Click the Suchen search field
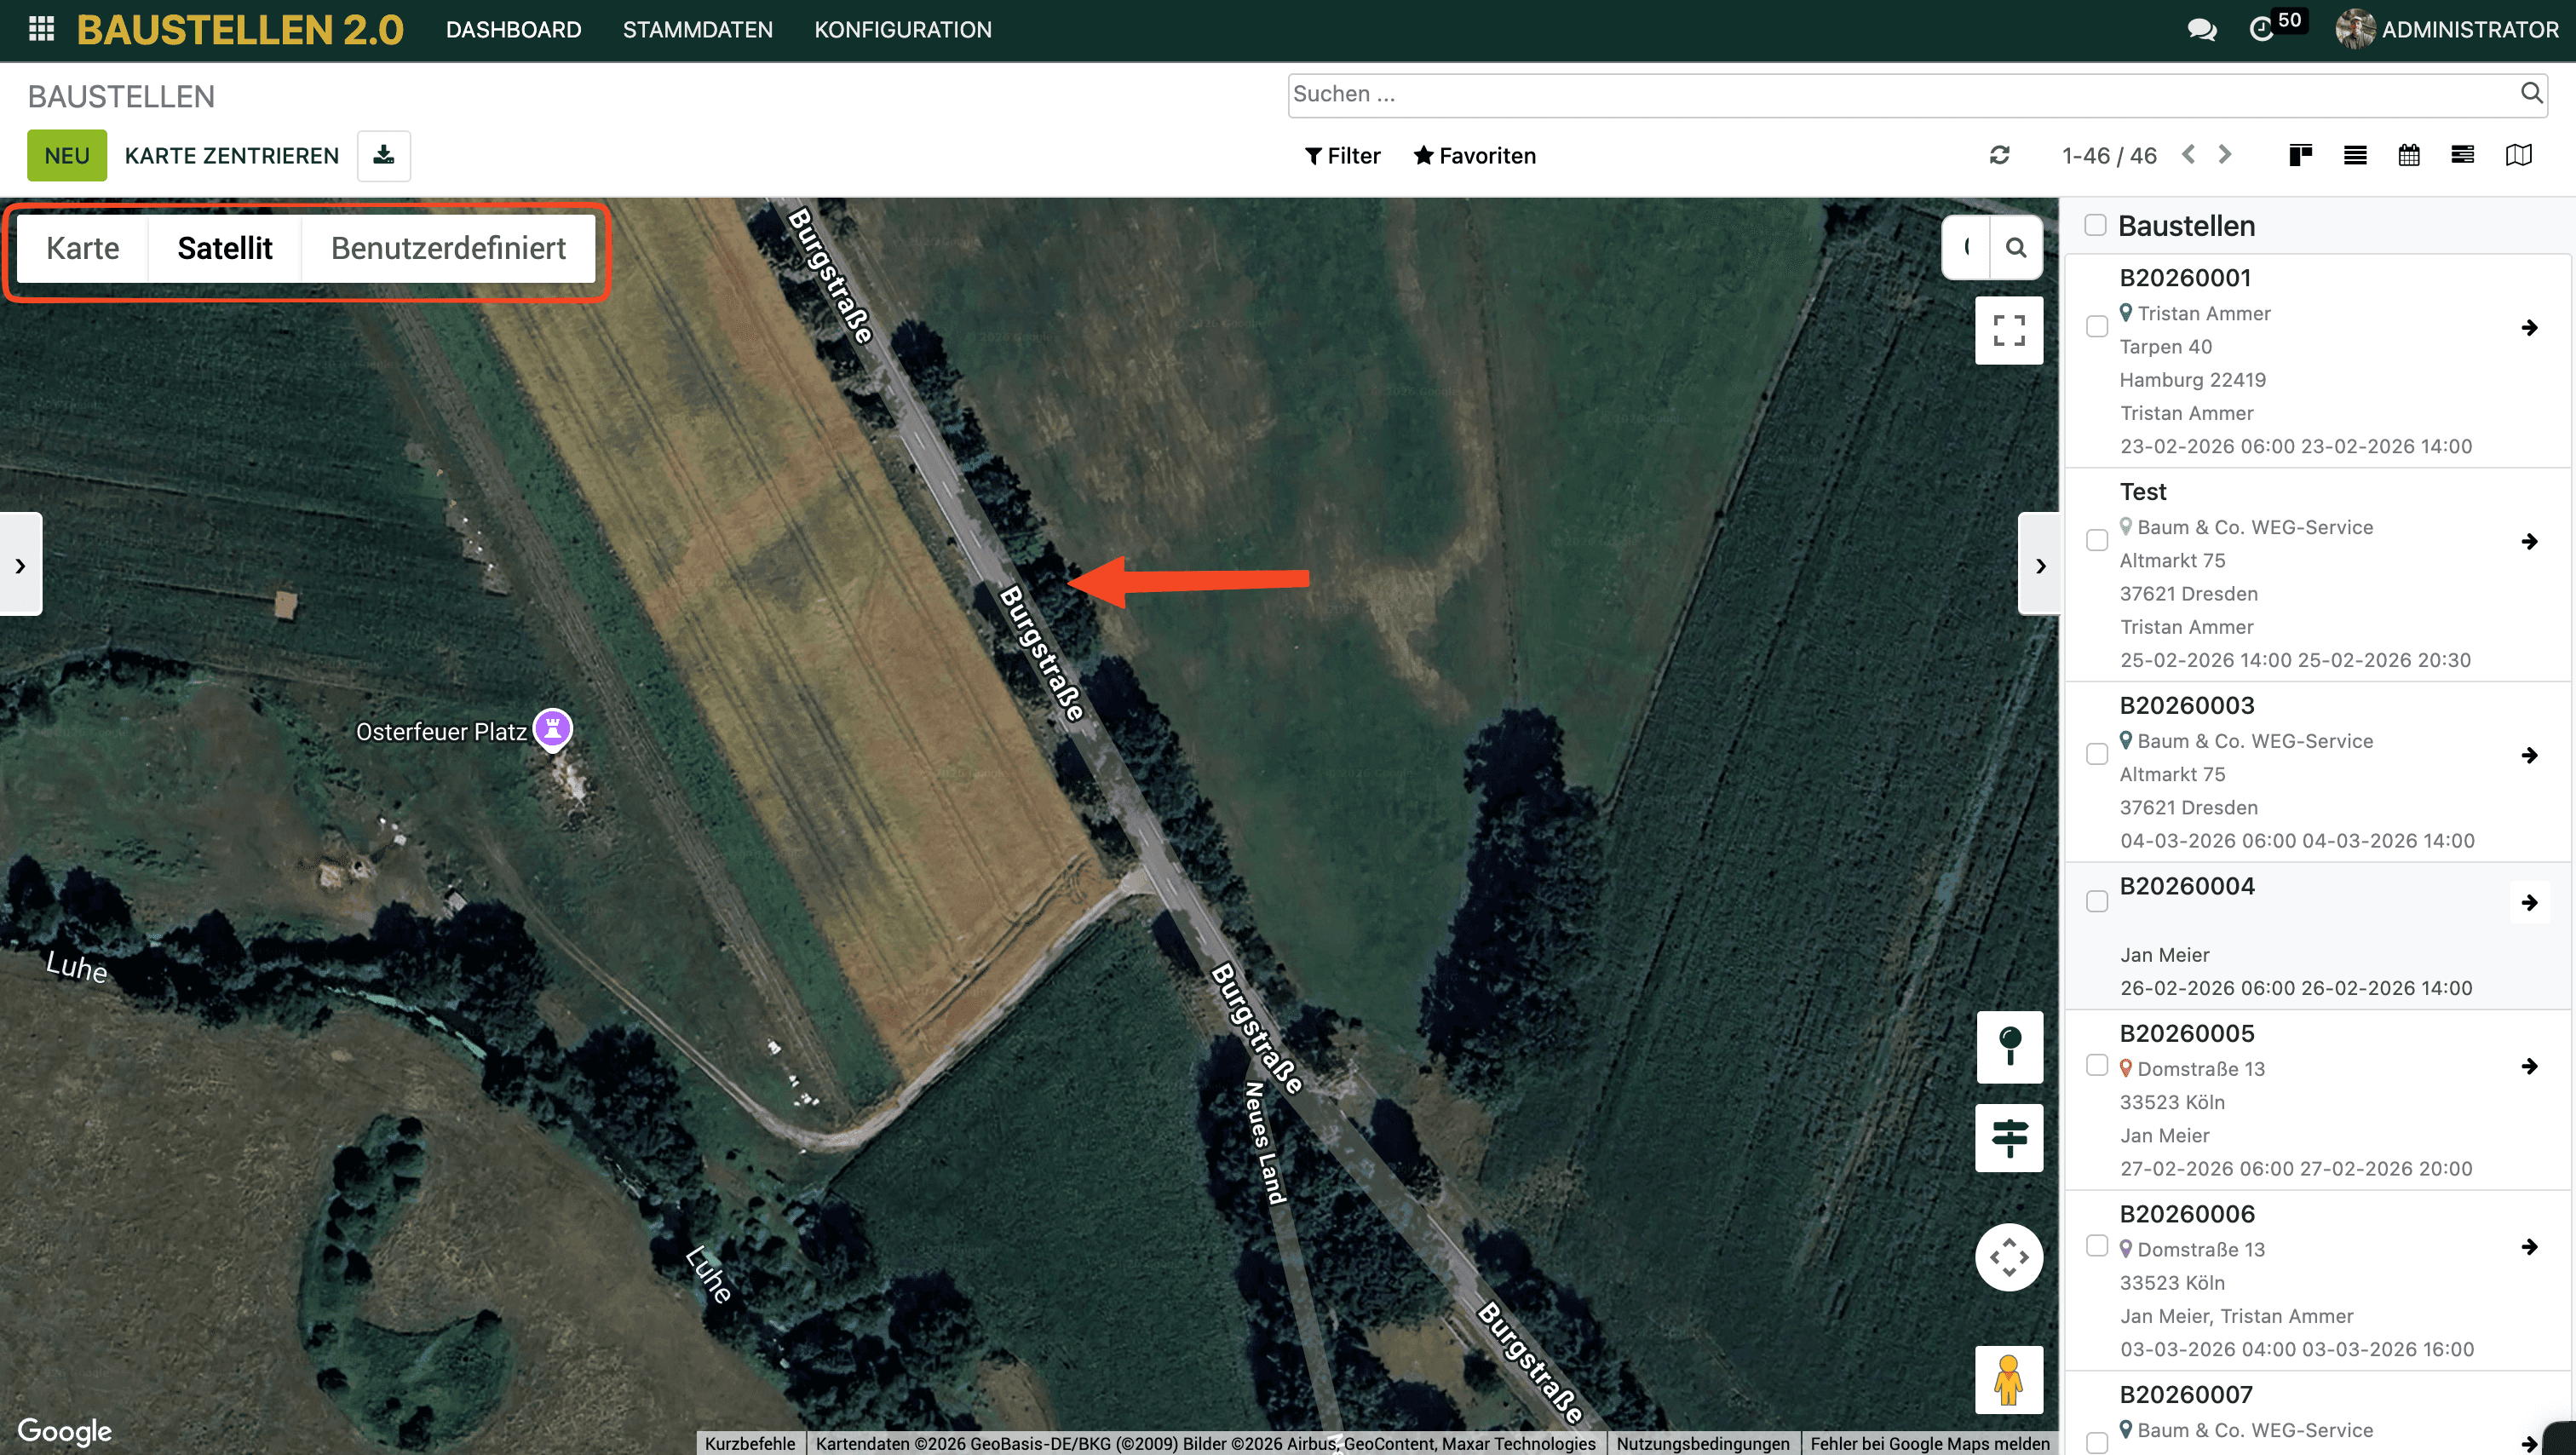2576x1455 pixels. pyautogui.click(x=1900, y=94)
